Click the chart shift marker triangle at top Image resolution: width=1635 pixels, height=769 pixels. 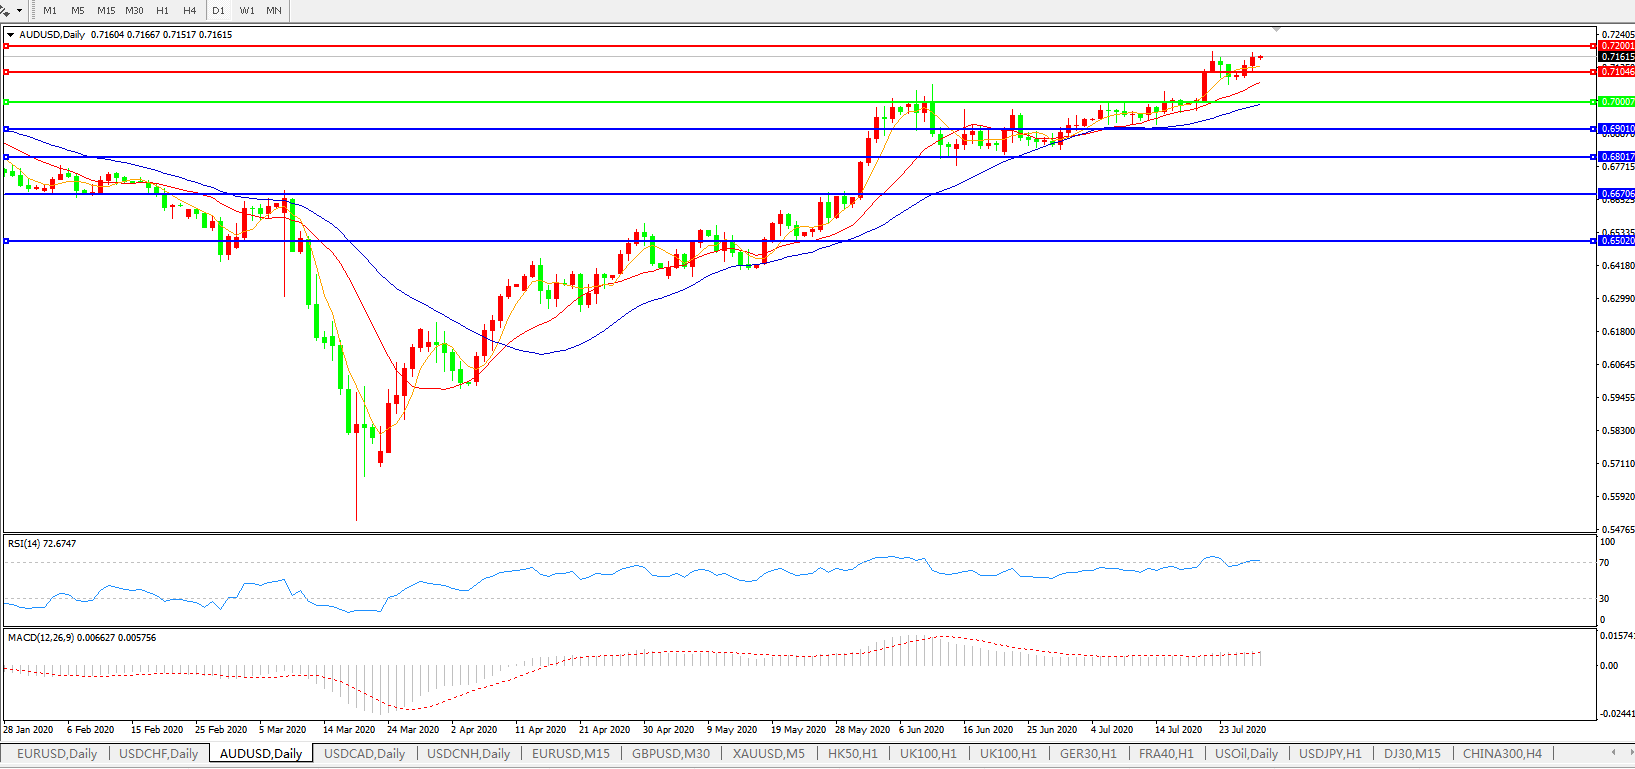coord(1276,29)
